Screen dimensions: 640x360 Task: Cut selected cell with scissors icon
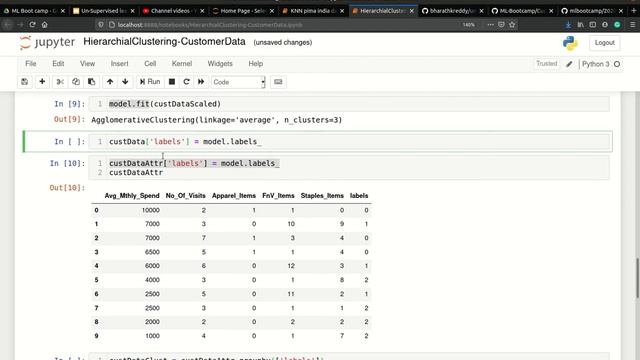coord(60,82)
